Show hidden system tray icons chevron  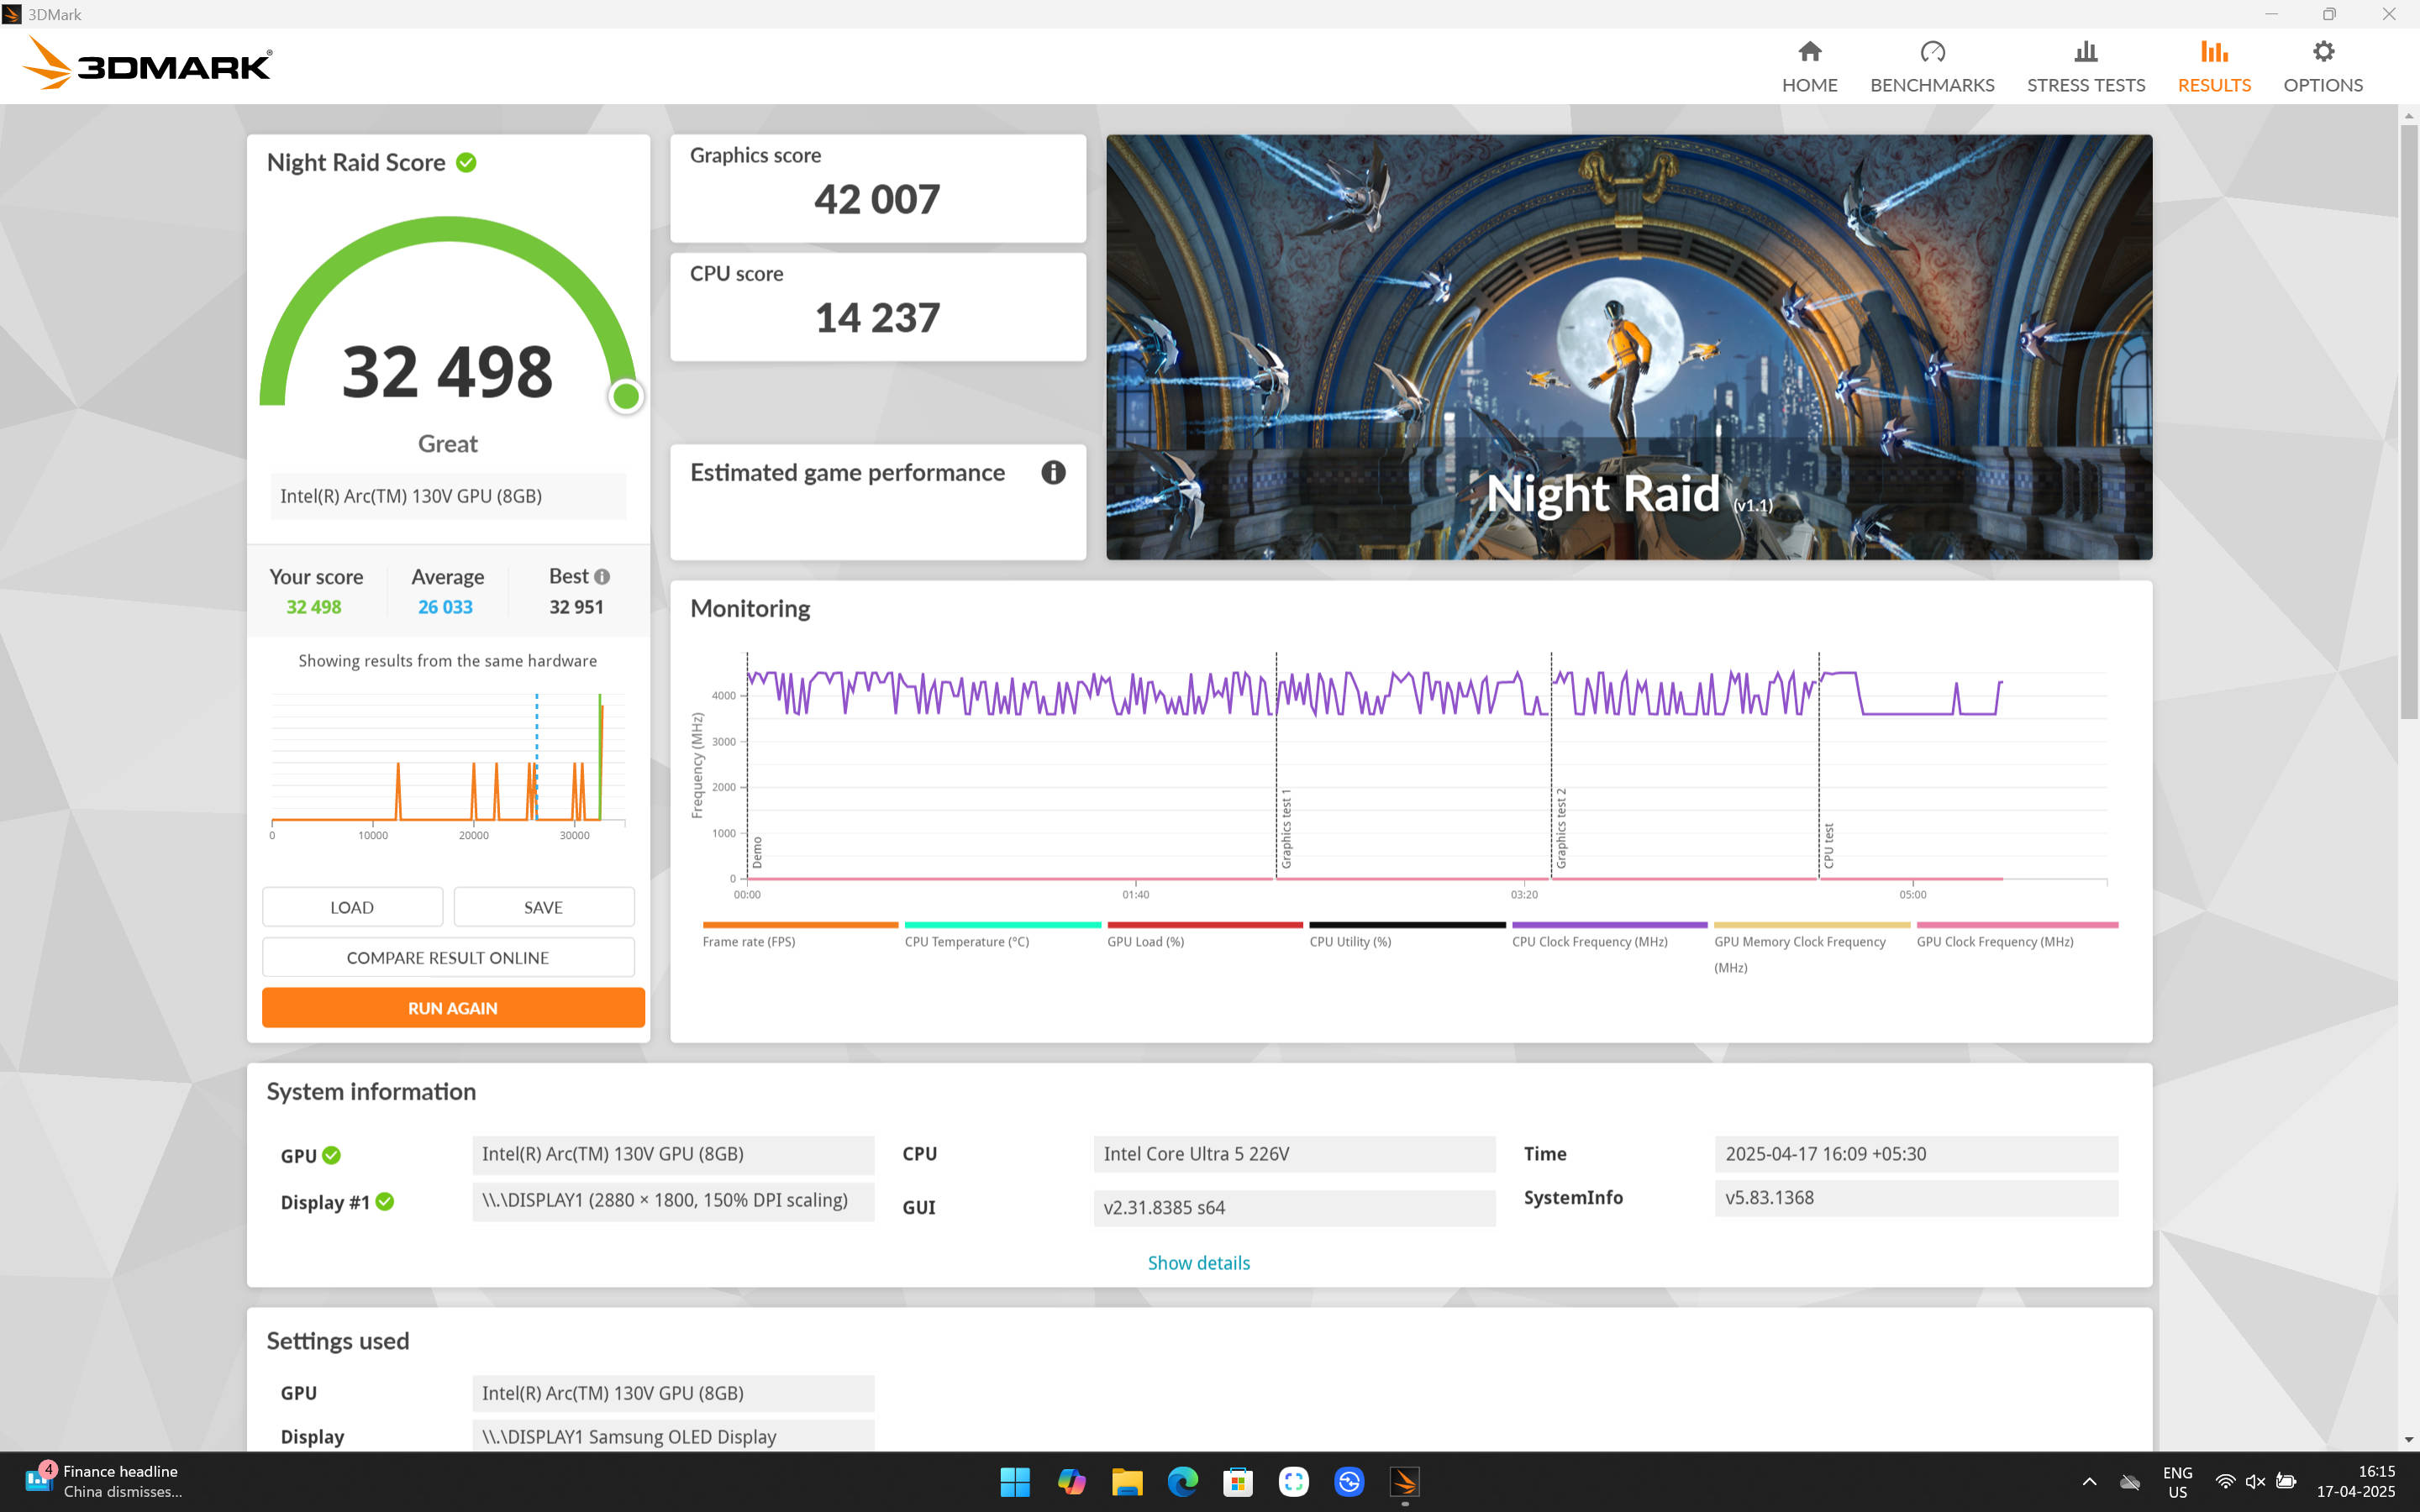pos(2089,1481)
